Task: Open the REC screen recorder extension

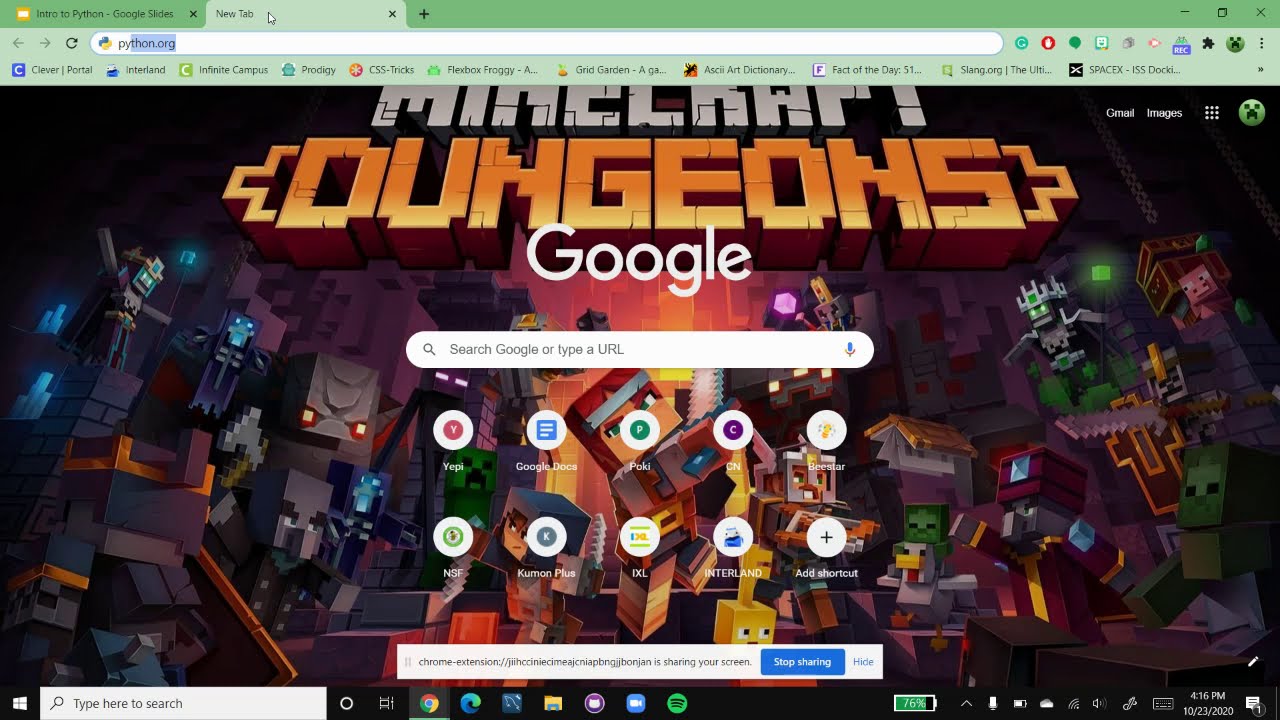Action: tap(1181, 43)
